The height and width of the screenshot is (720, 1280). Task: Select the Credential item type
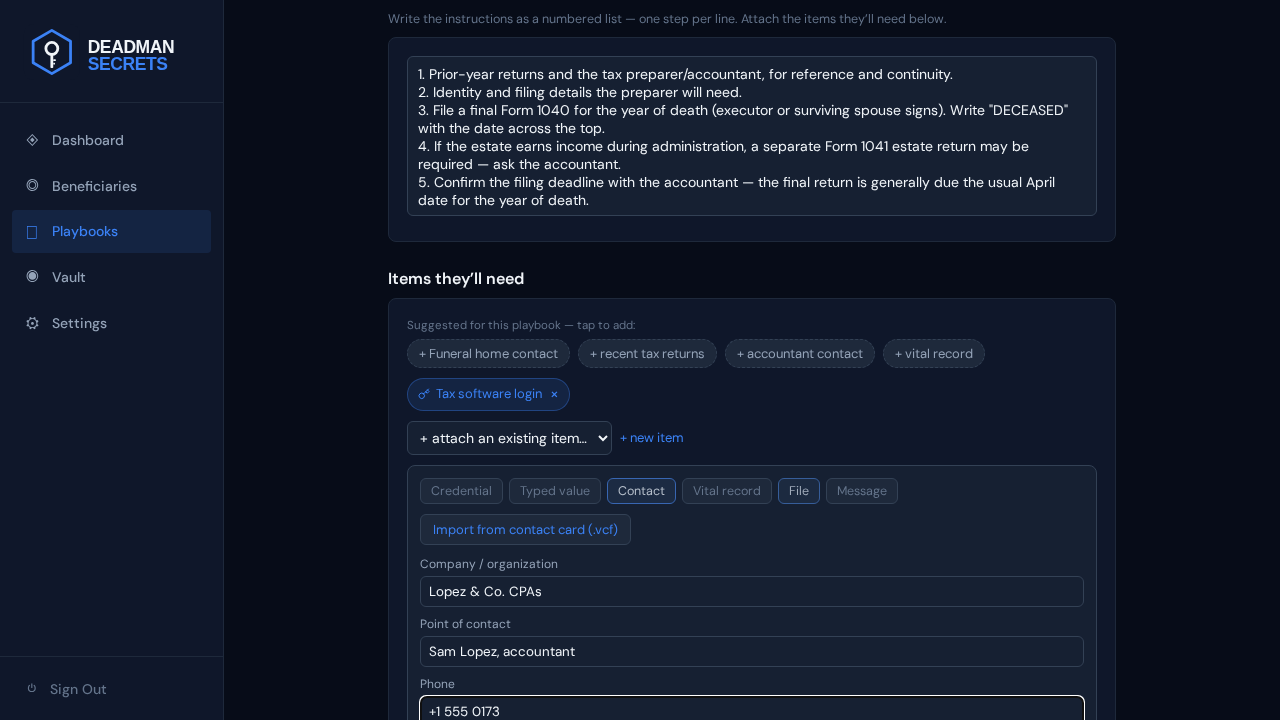[461, 491]
